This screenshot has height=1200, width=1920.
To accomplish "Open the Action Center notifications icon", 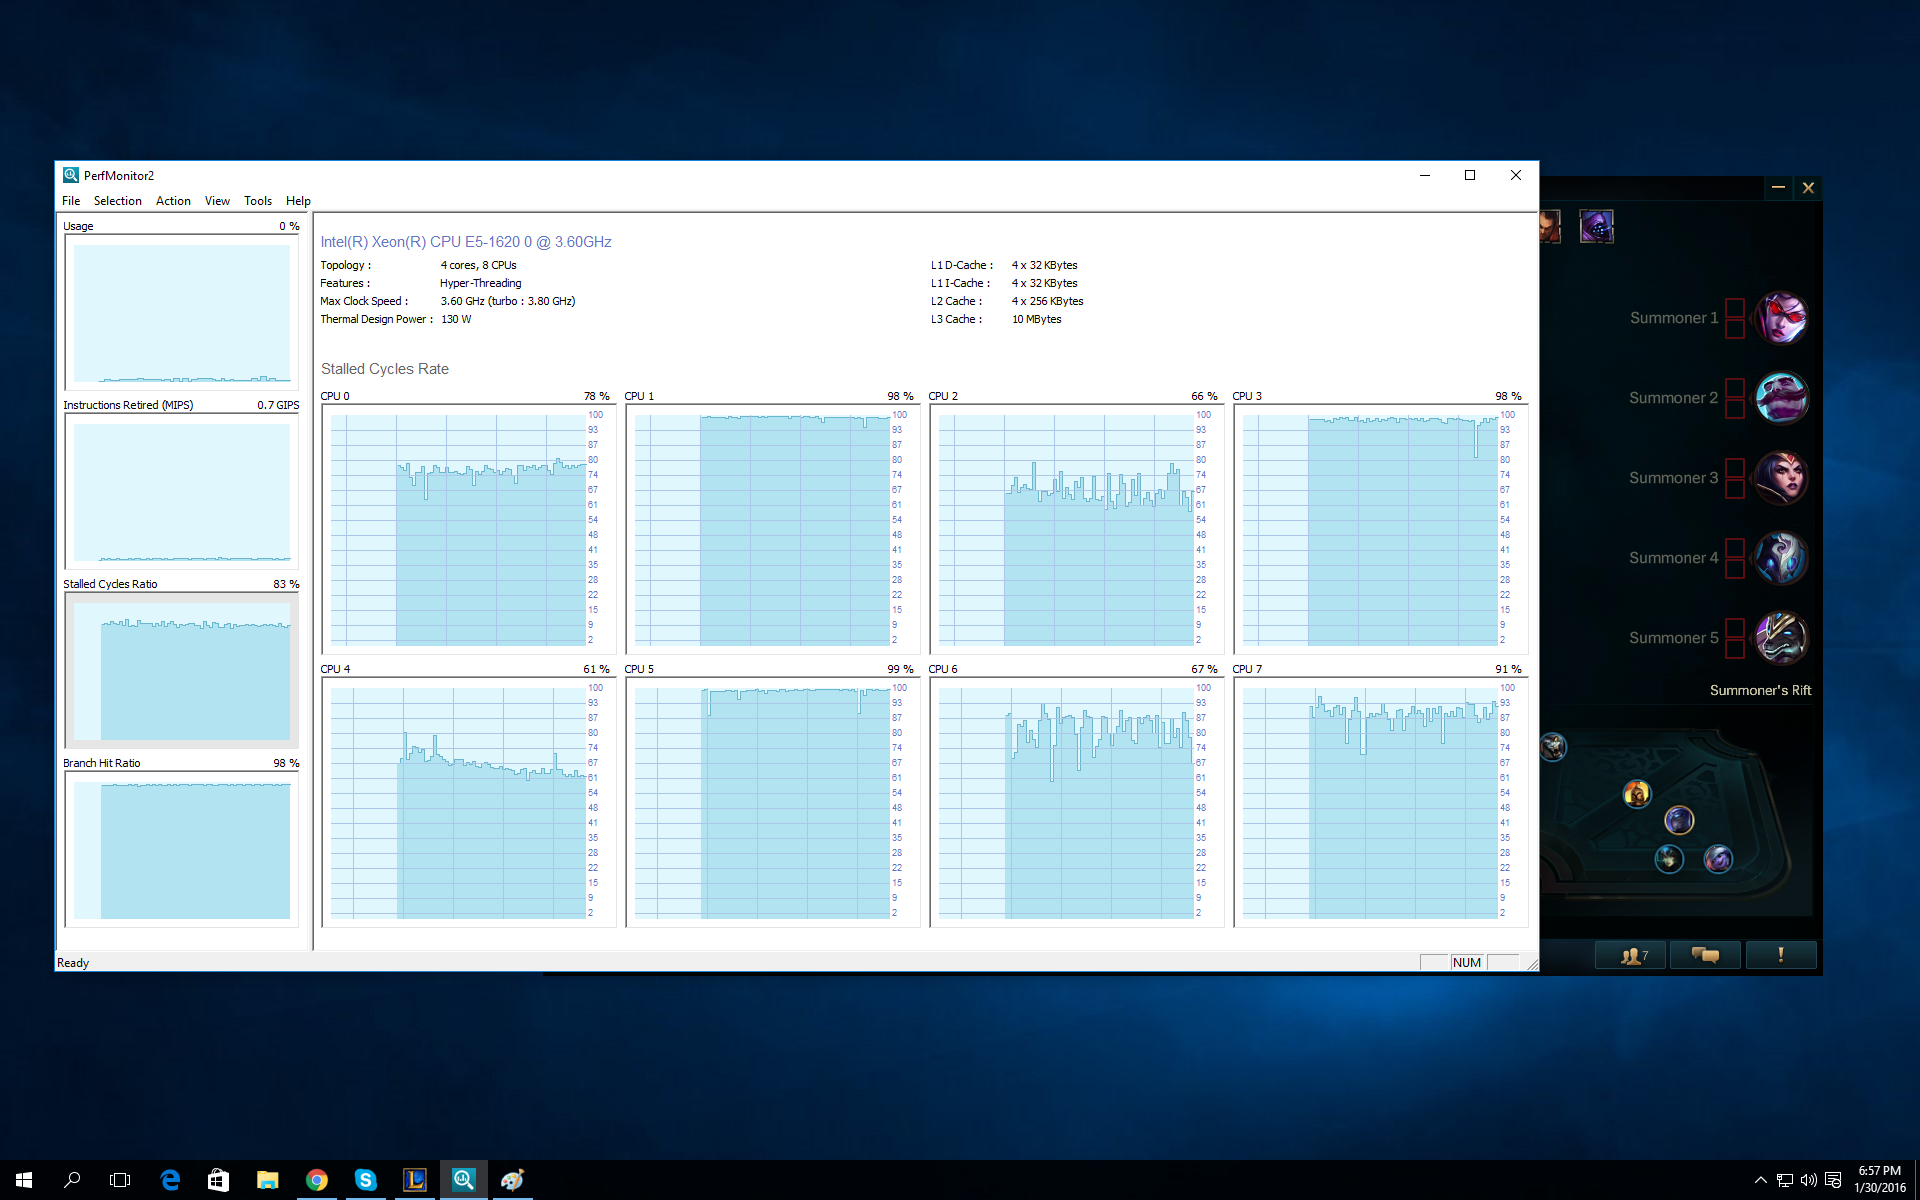I will [x=1833, y=1180].
